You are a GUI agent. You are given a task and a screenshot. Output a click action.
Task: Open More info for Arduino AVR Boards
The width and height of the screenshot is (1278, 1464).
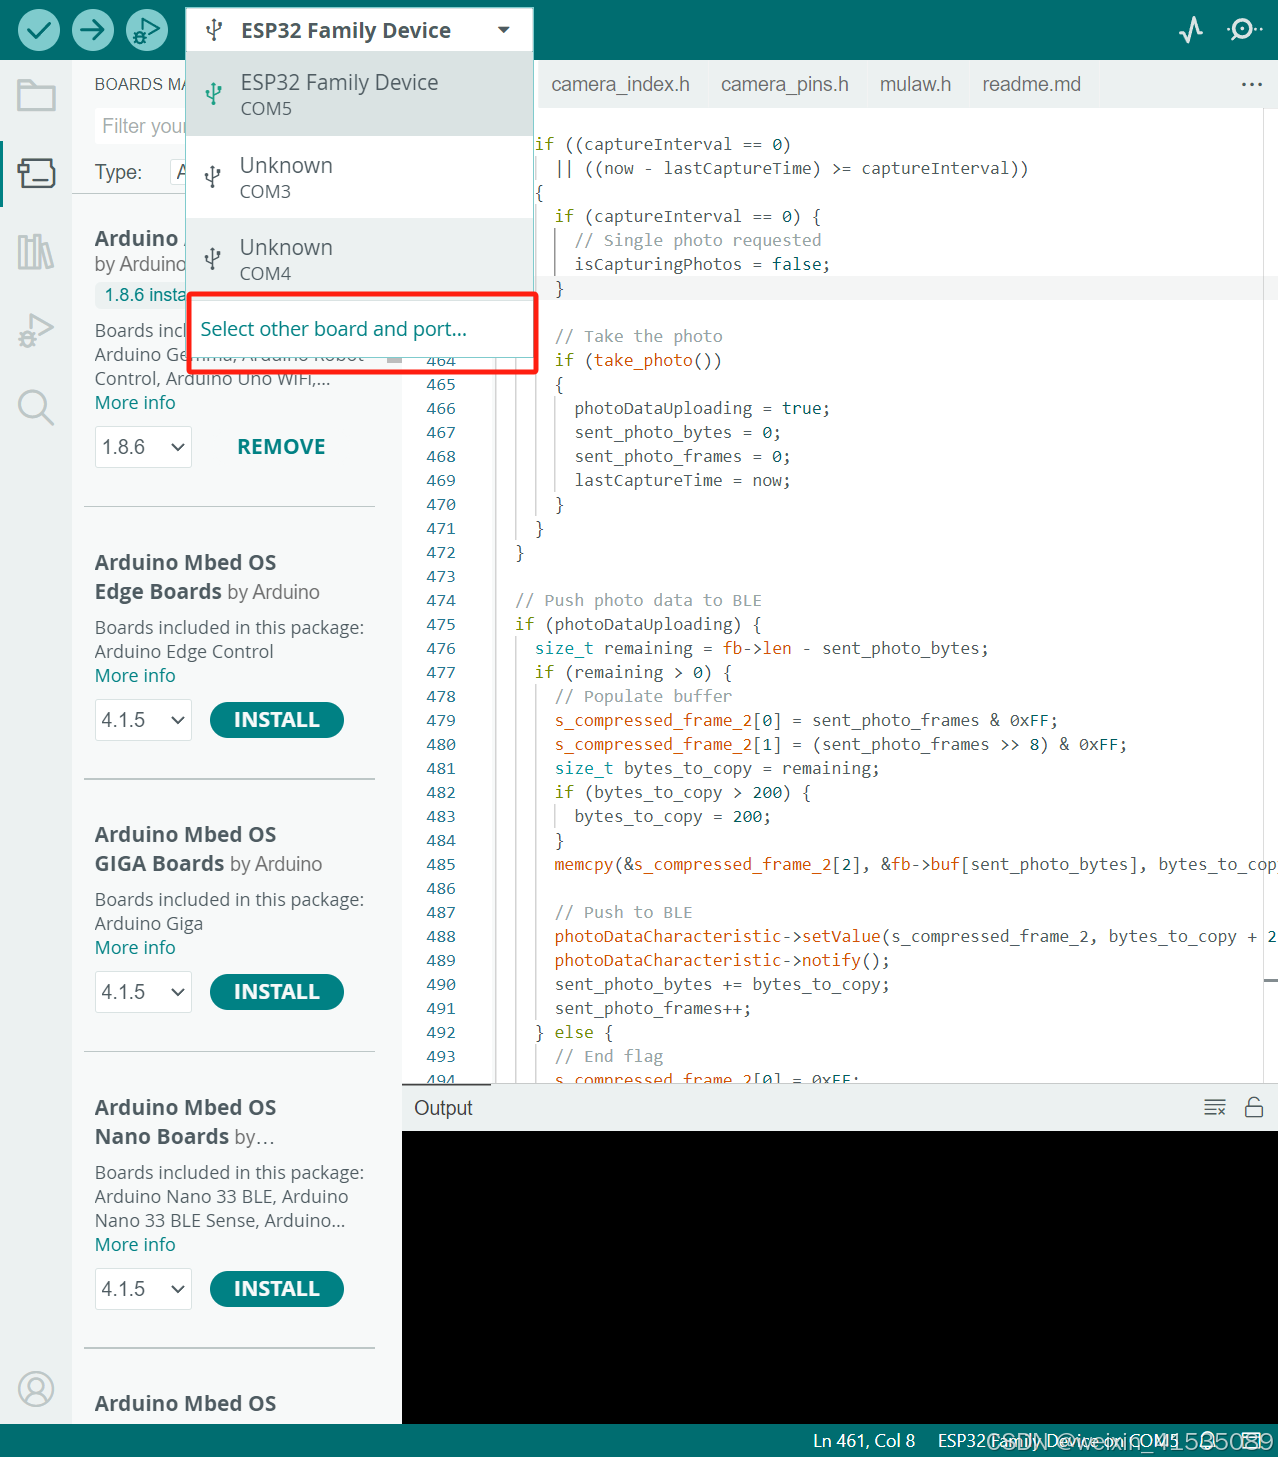135,403
